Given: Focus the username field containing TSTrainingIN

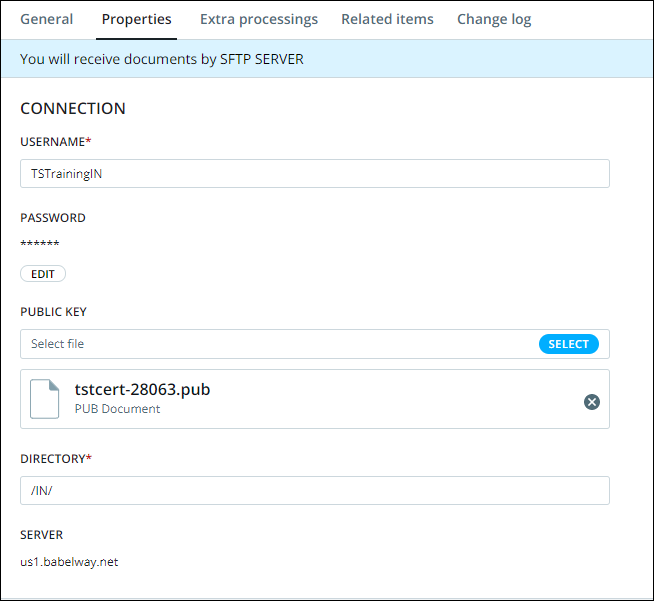Looking at the screenshot, I should coord(315,174).
